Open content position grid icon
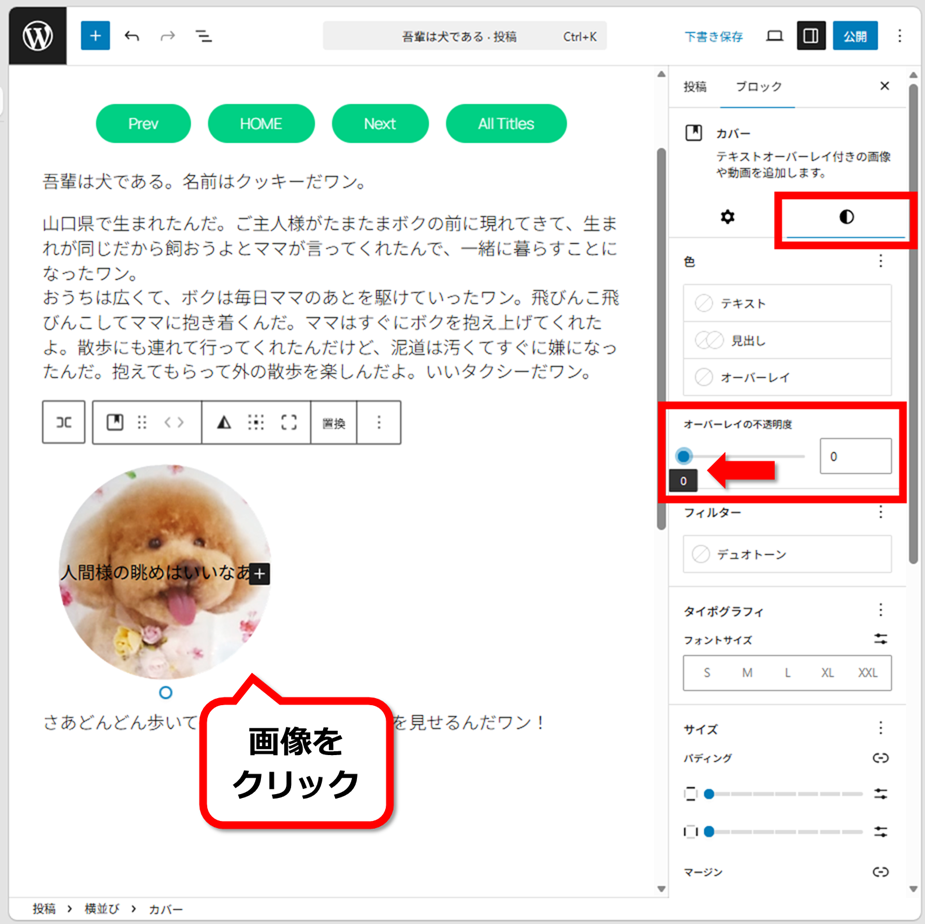The width and height of the screenshot is (925, 924). click(256, 423)
